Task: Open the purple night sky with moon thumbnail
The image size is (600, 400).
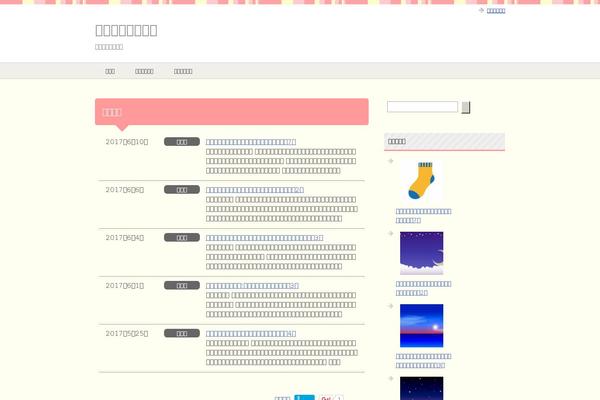Action: tap(421, 253)
